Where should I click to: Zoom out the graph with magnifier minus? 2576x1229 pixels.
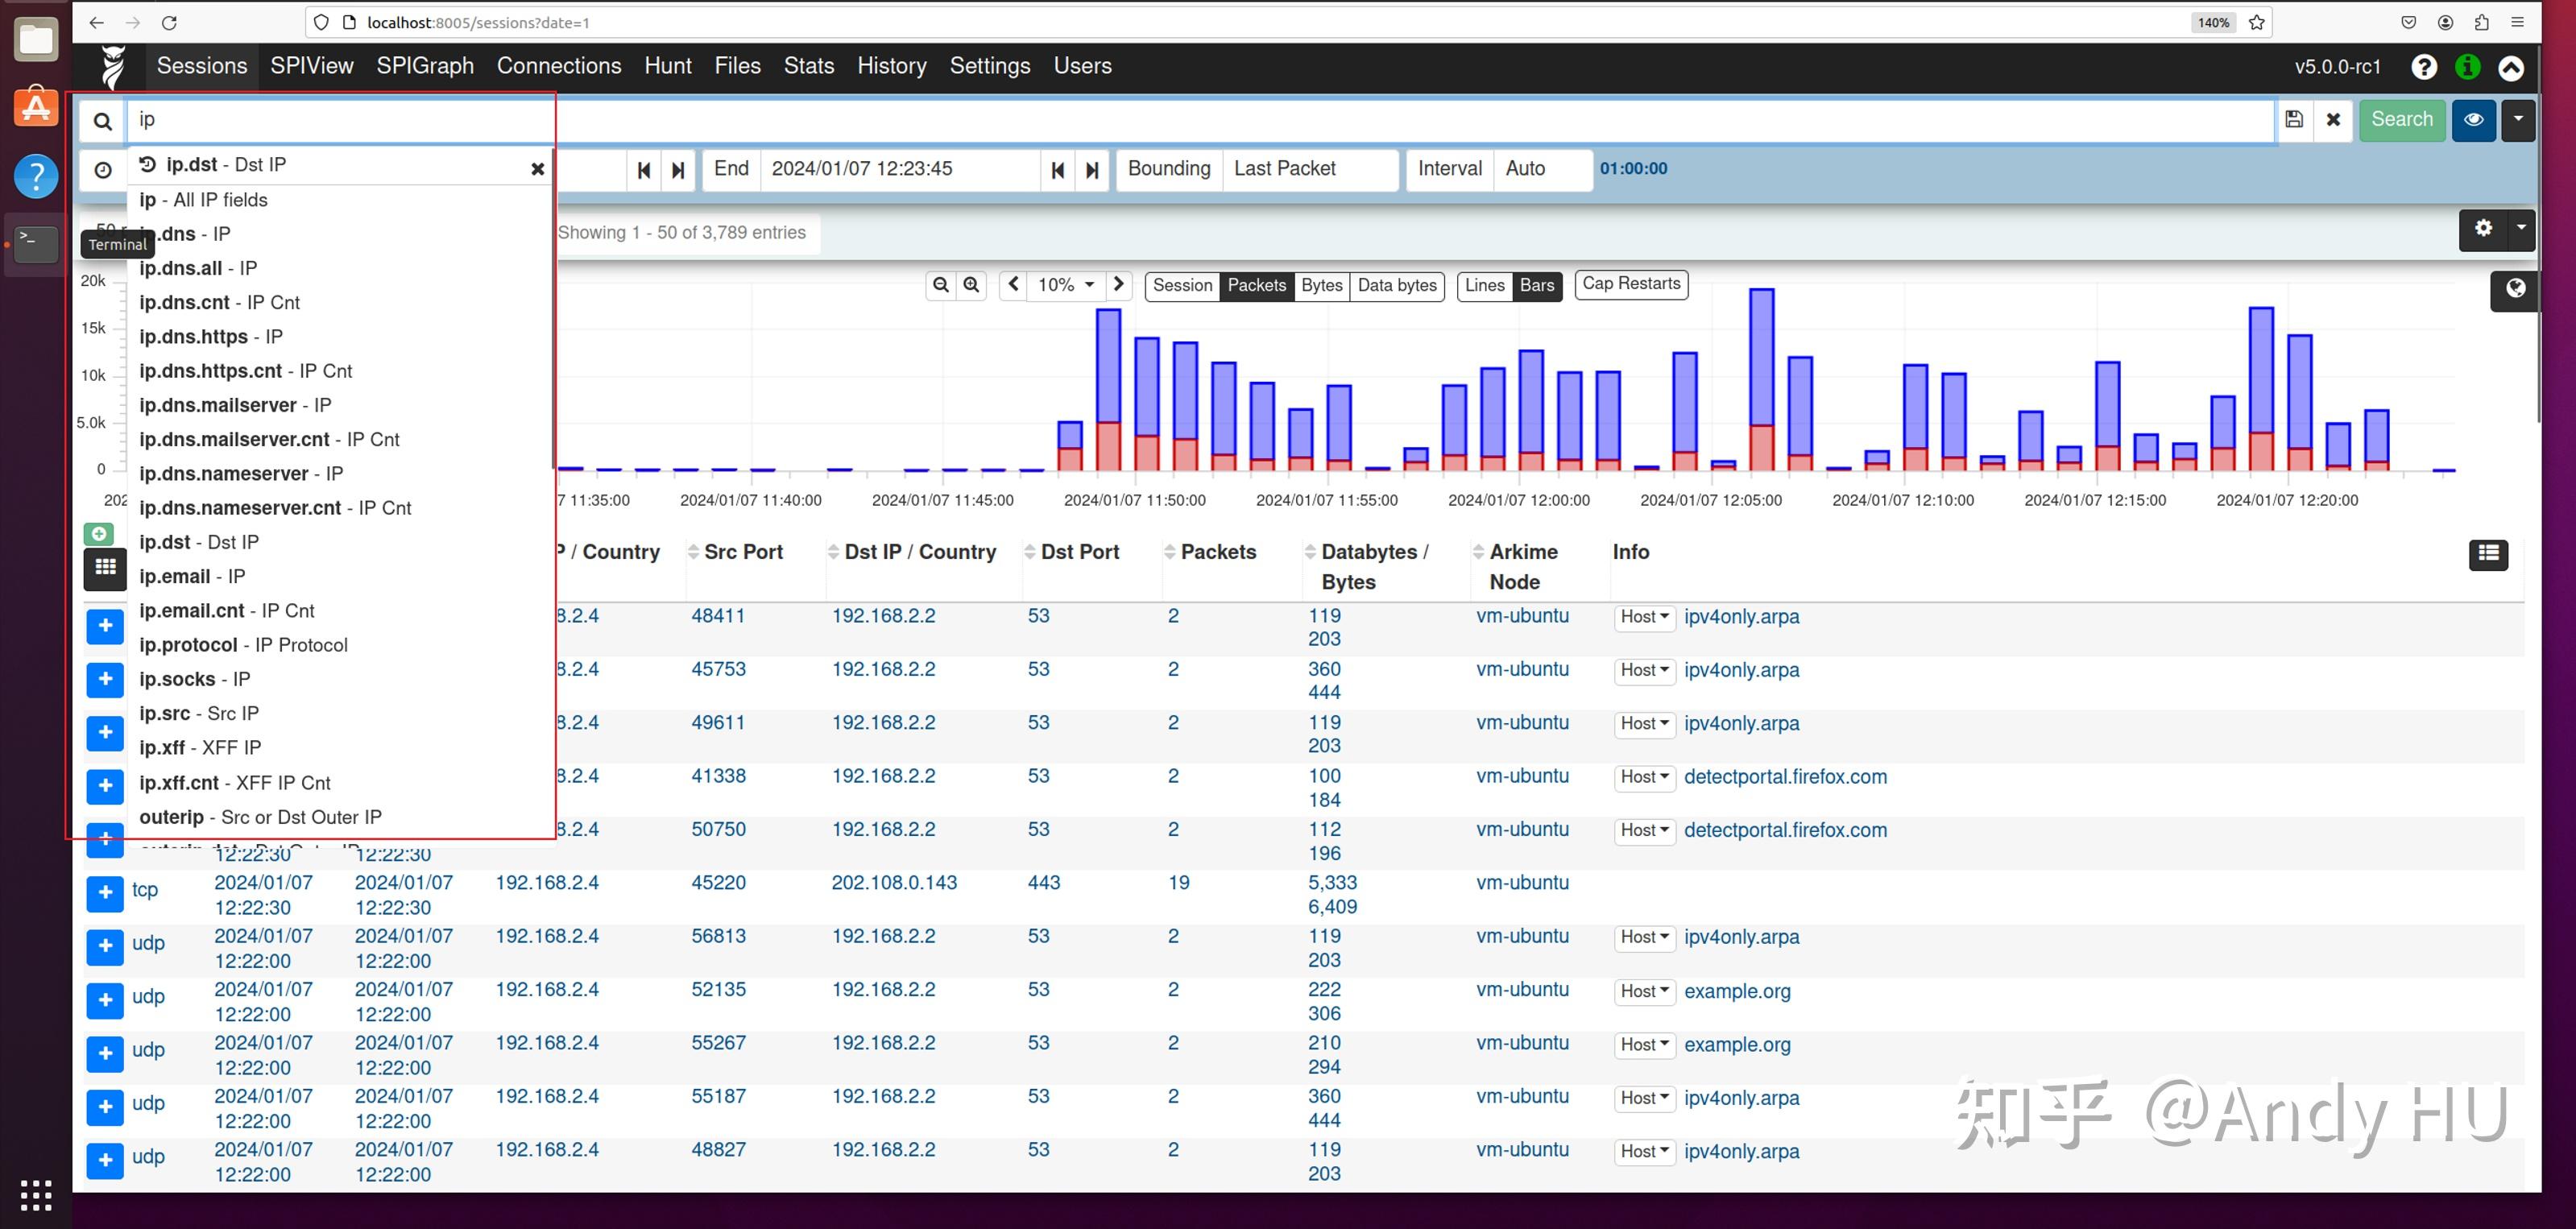pos(940,285)
